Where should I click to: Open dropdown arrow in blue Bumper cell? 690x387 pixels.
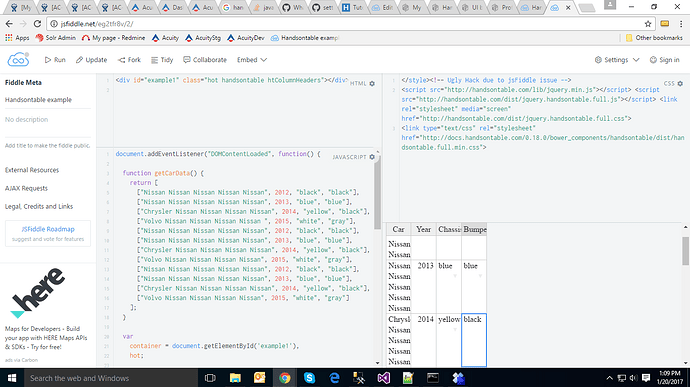point(480,276)
